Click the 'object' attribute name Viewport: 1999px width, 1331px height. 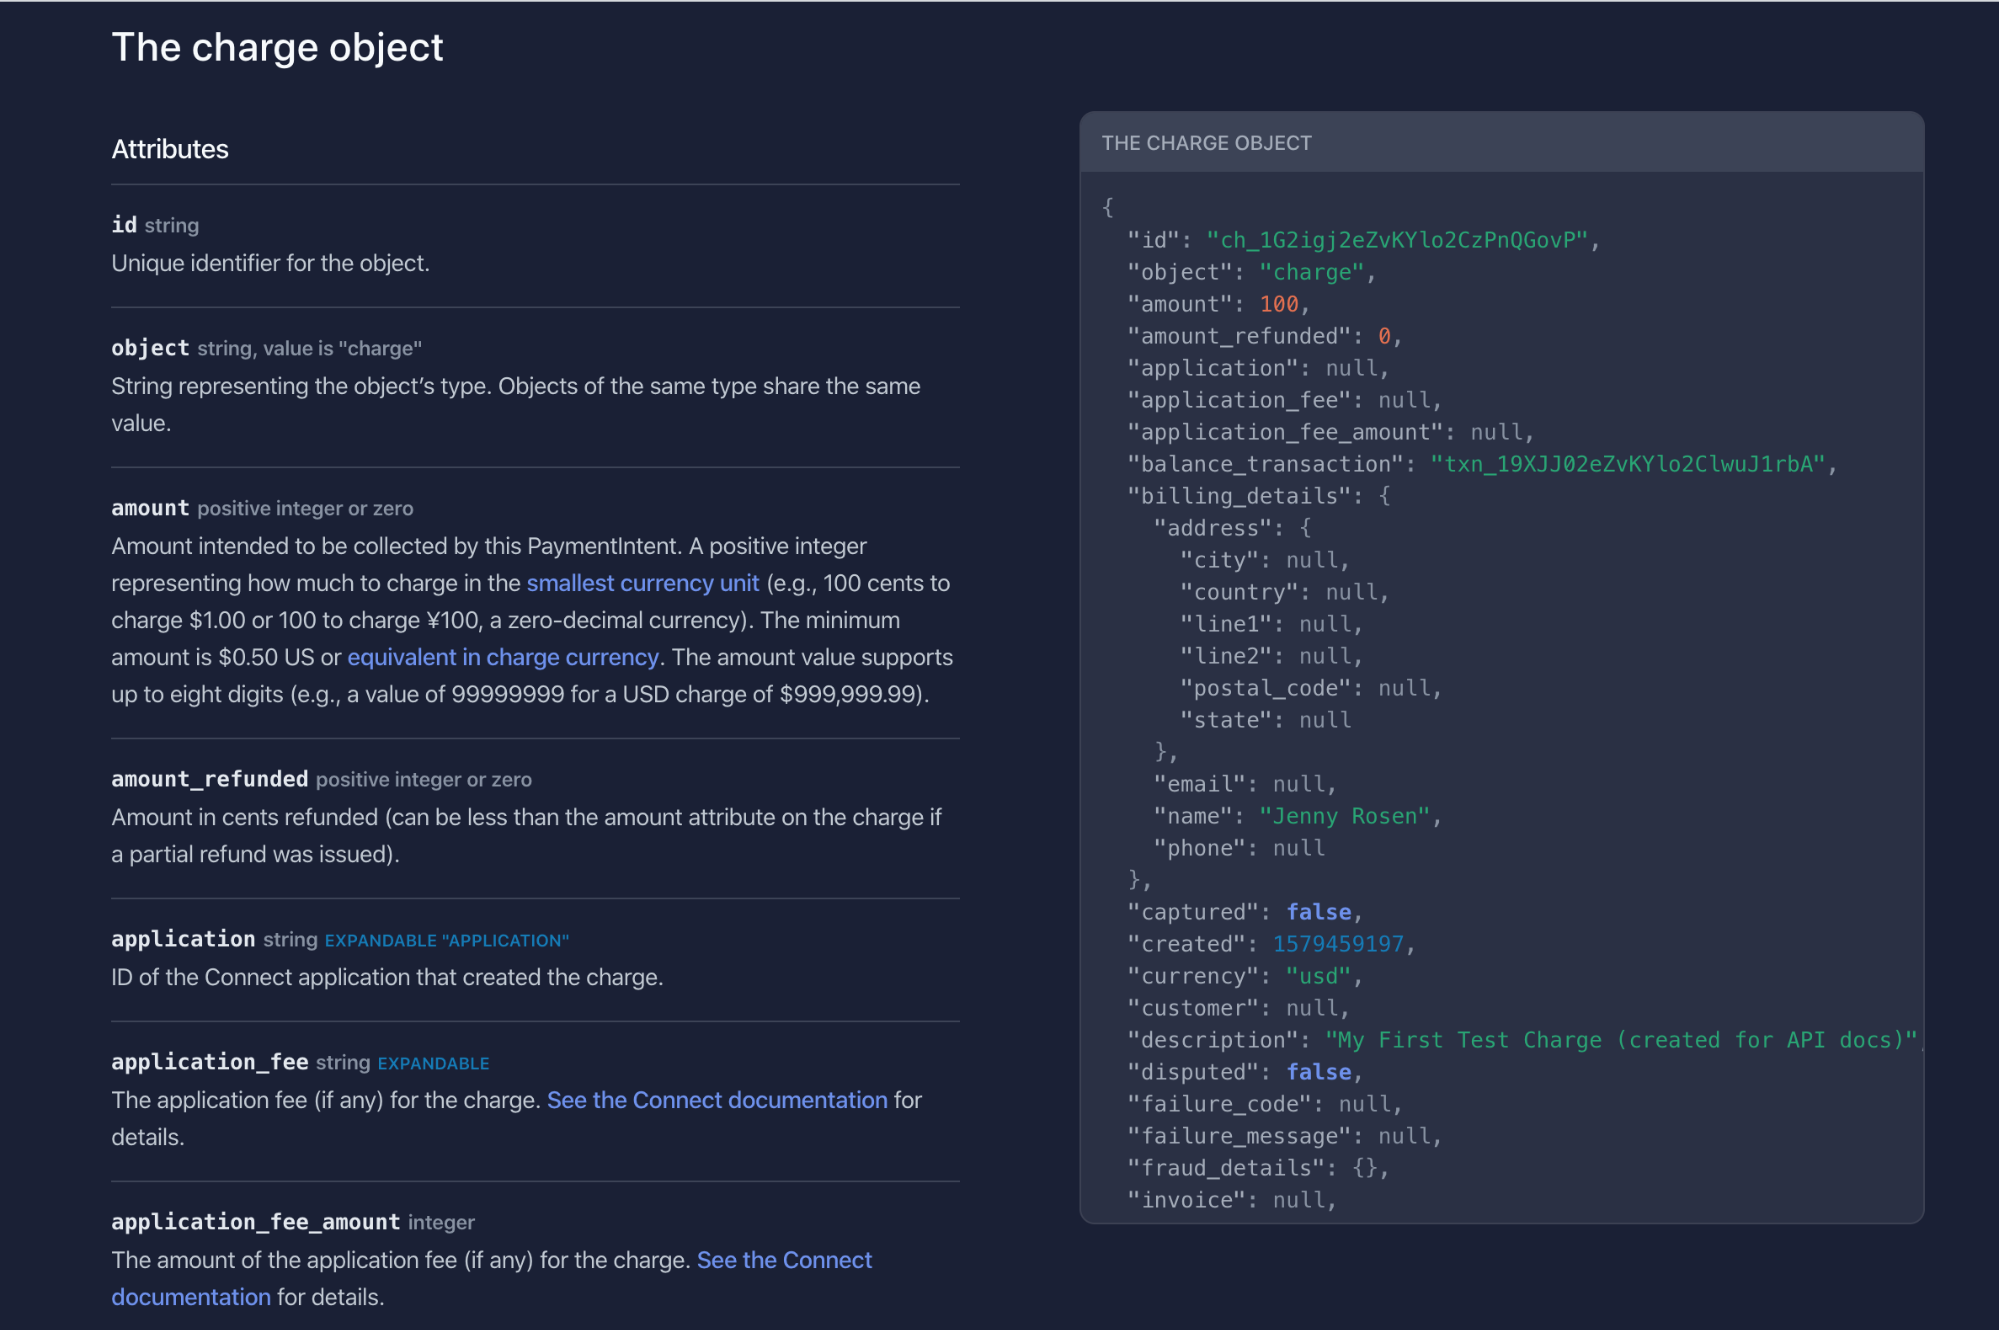(150, 348)
